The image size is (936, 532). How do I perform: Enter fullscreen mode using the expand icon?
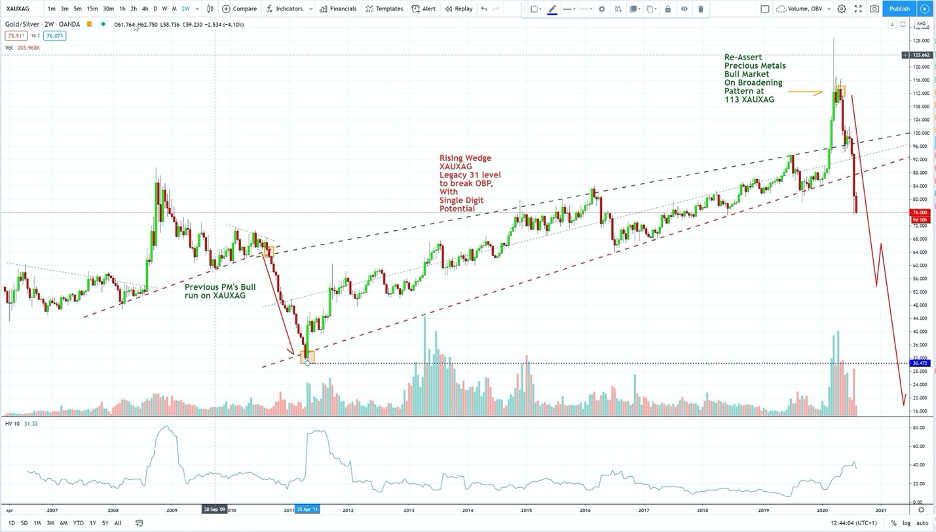pyautogui.click(x=858, y=9)
